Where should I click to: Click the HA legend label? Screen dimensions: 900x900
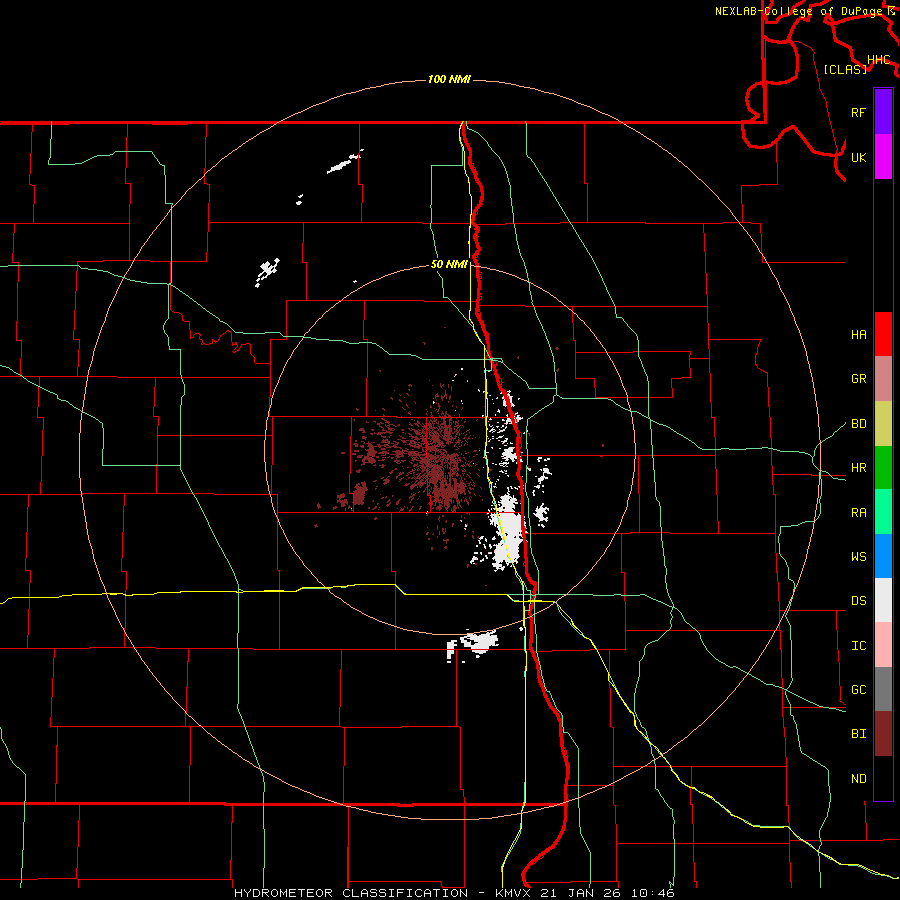tap(858, 335)
